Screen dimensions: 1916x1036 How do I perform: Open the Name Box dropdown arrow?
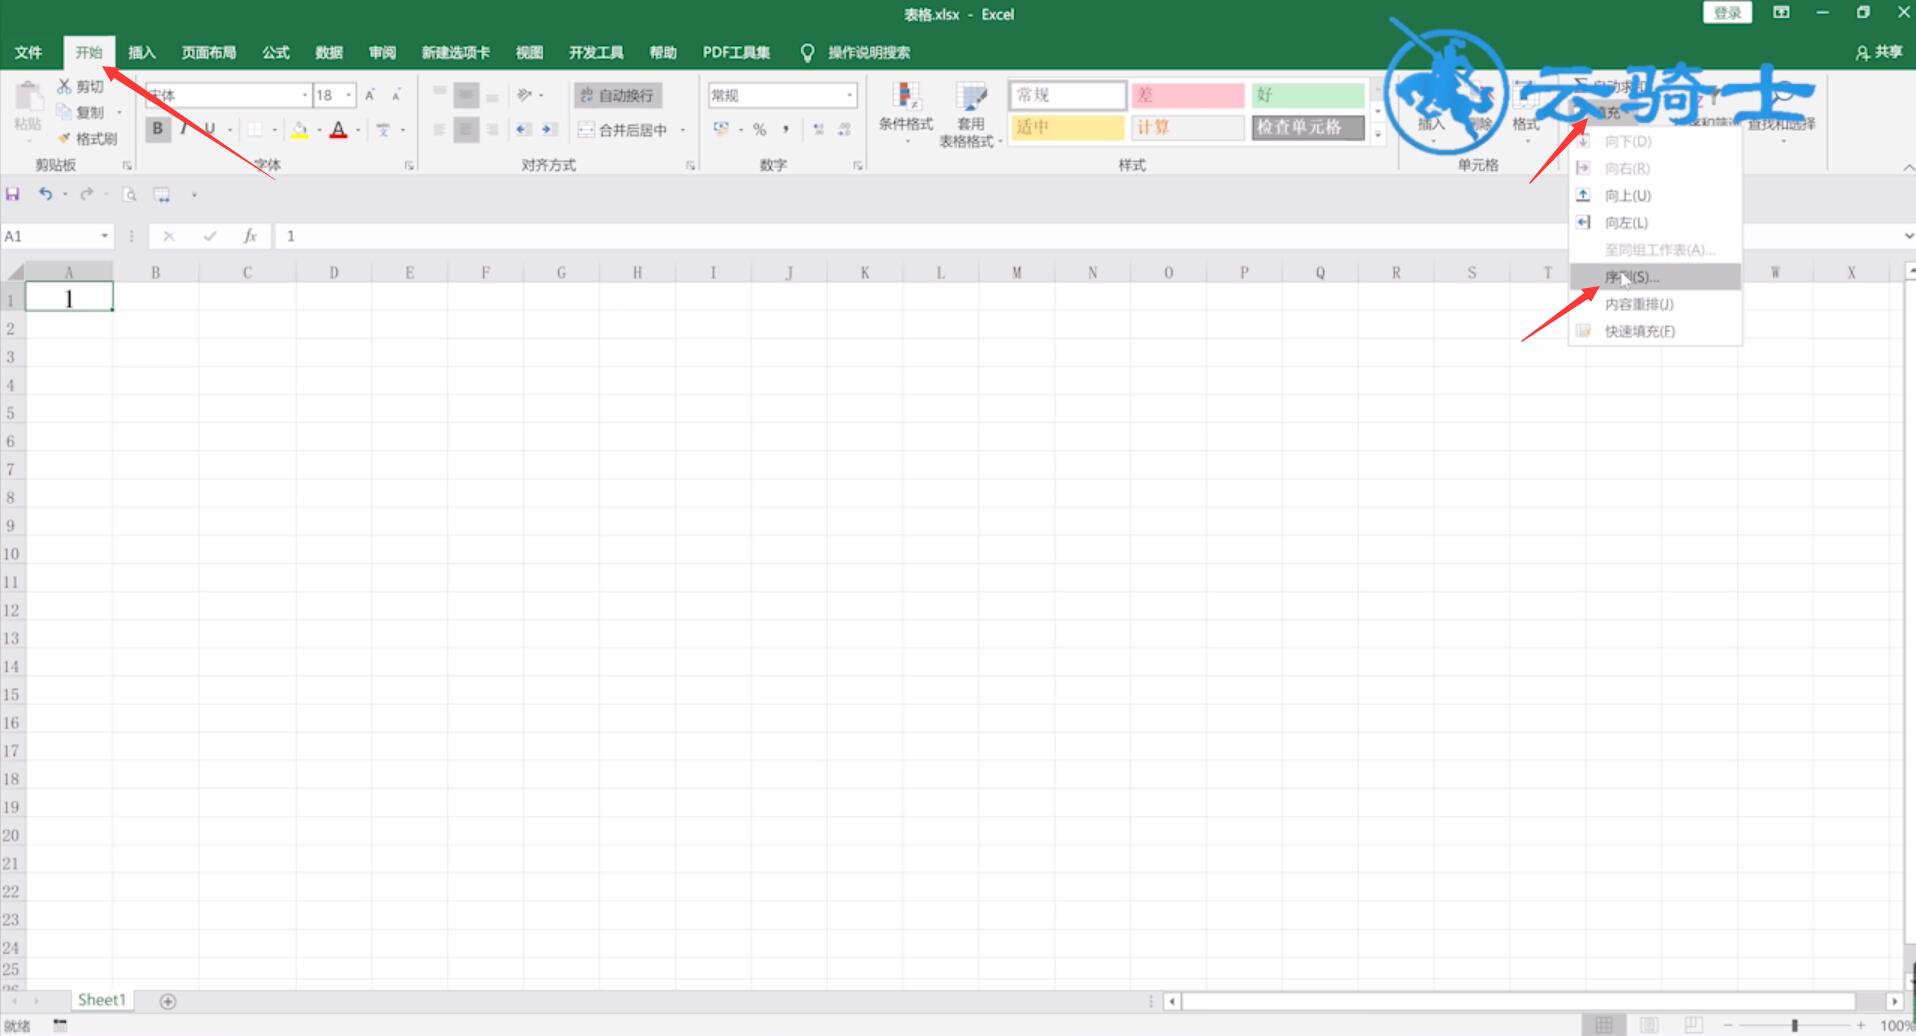[x=104, y=236]
